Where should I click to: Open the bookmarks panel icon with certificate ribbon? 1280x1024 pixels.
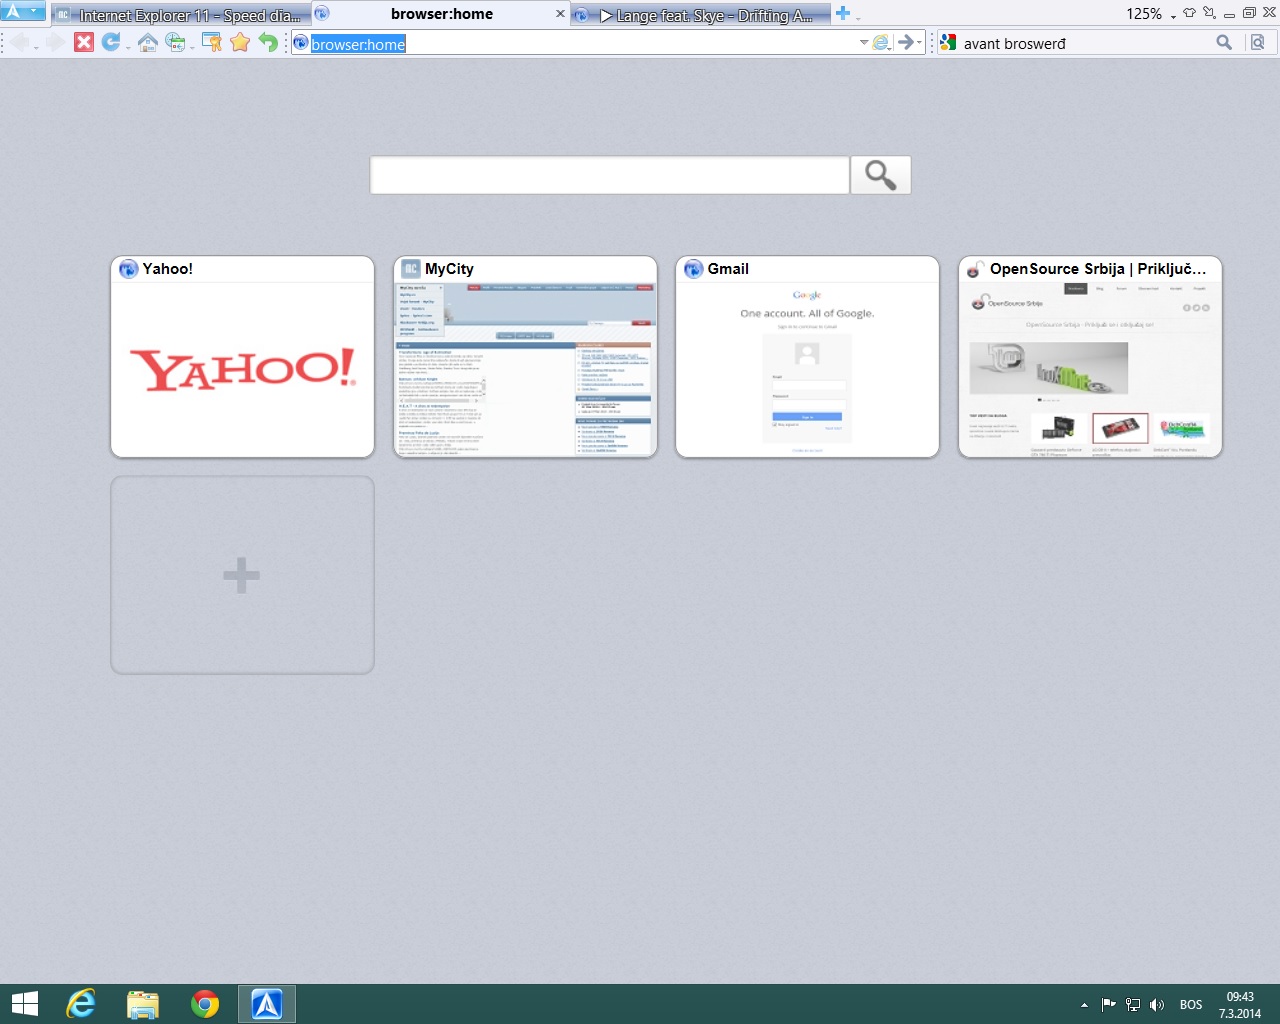click(x=212, y=42)
